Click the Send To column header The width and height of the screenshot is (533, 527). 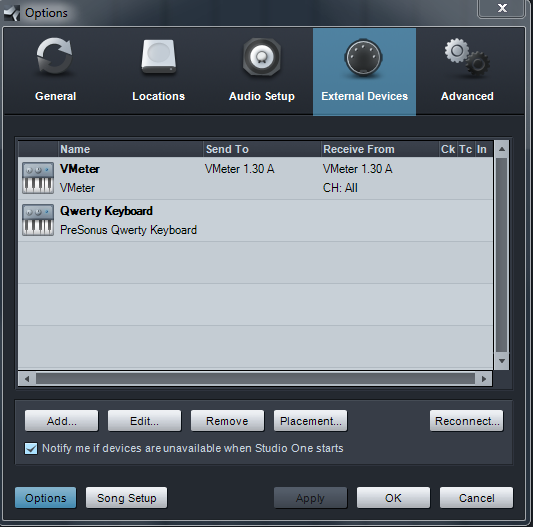tap(262, 149)
